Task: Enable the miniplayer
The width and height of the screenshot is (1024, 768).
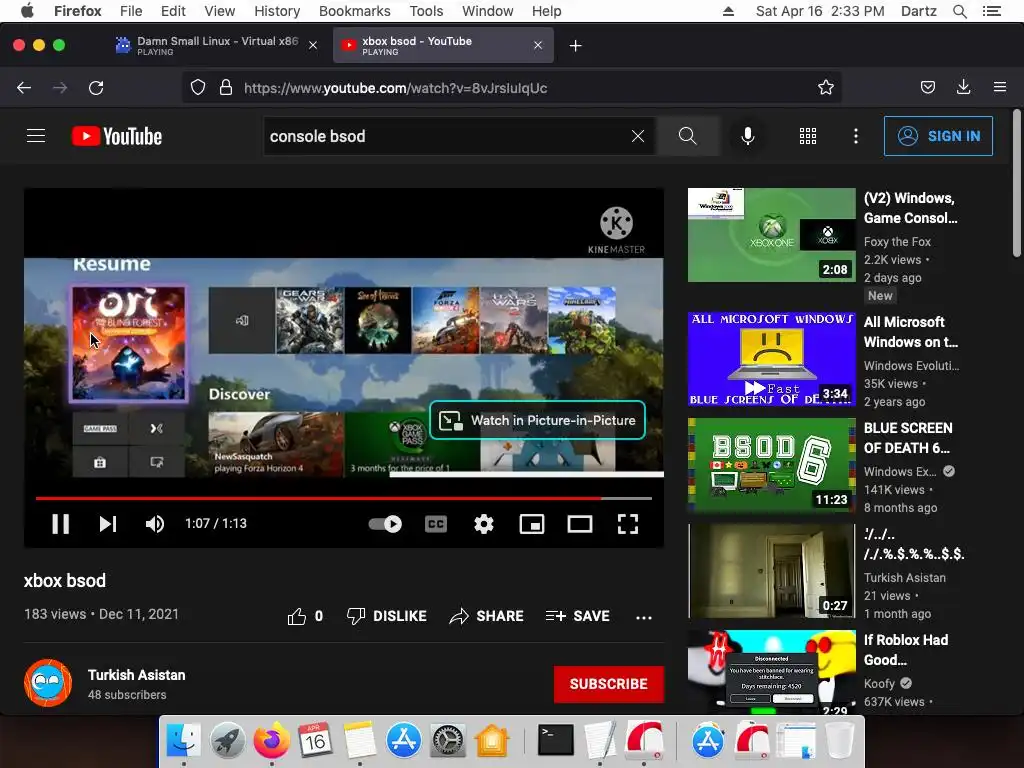Action: coord(532,524)
